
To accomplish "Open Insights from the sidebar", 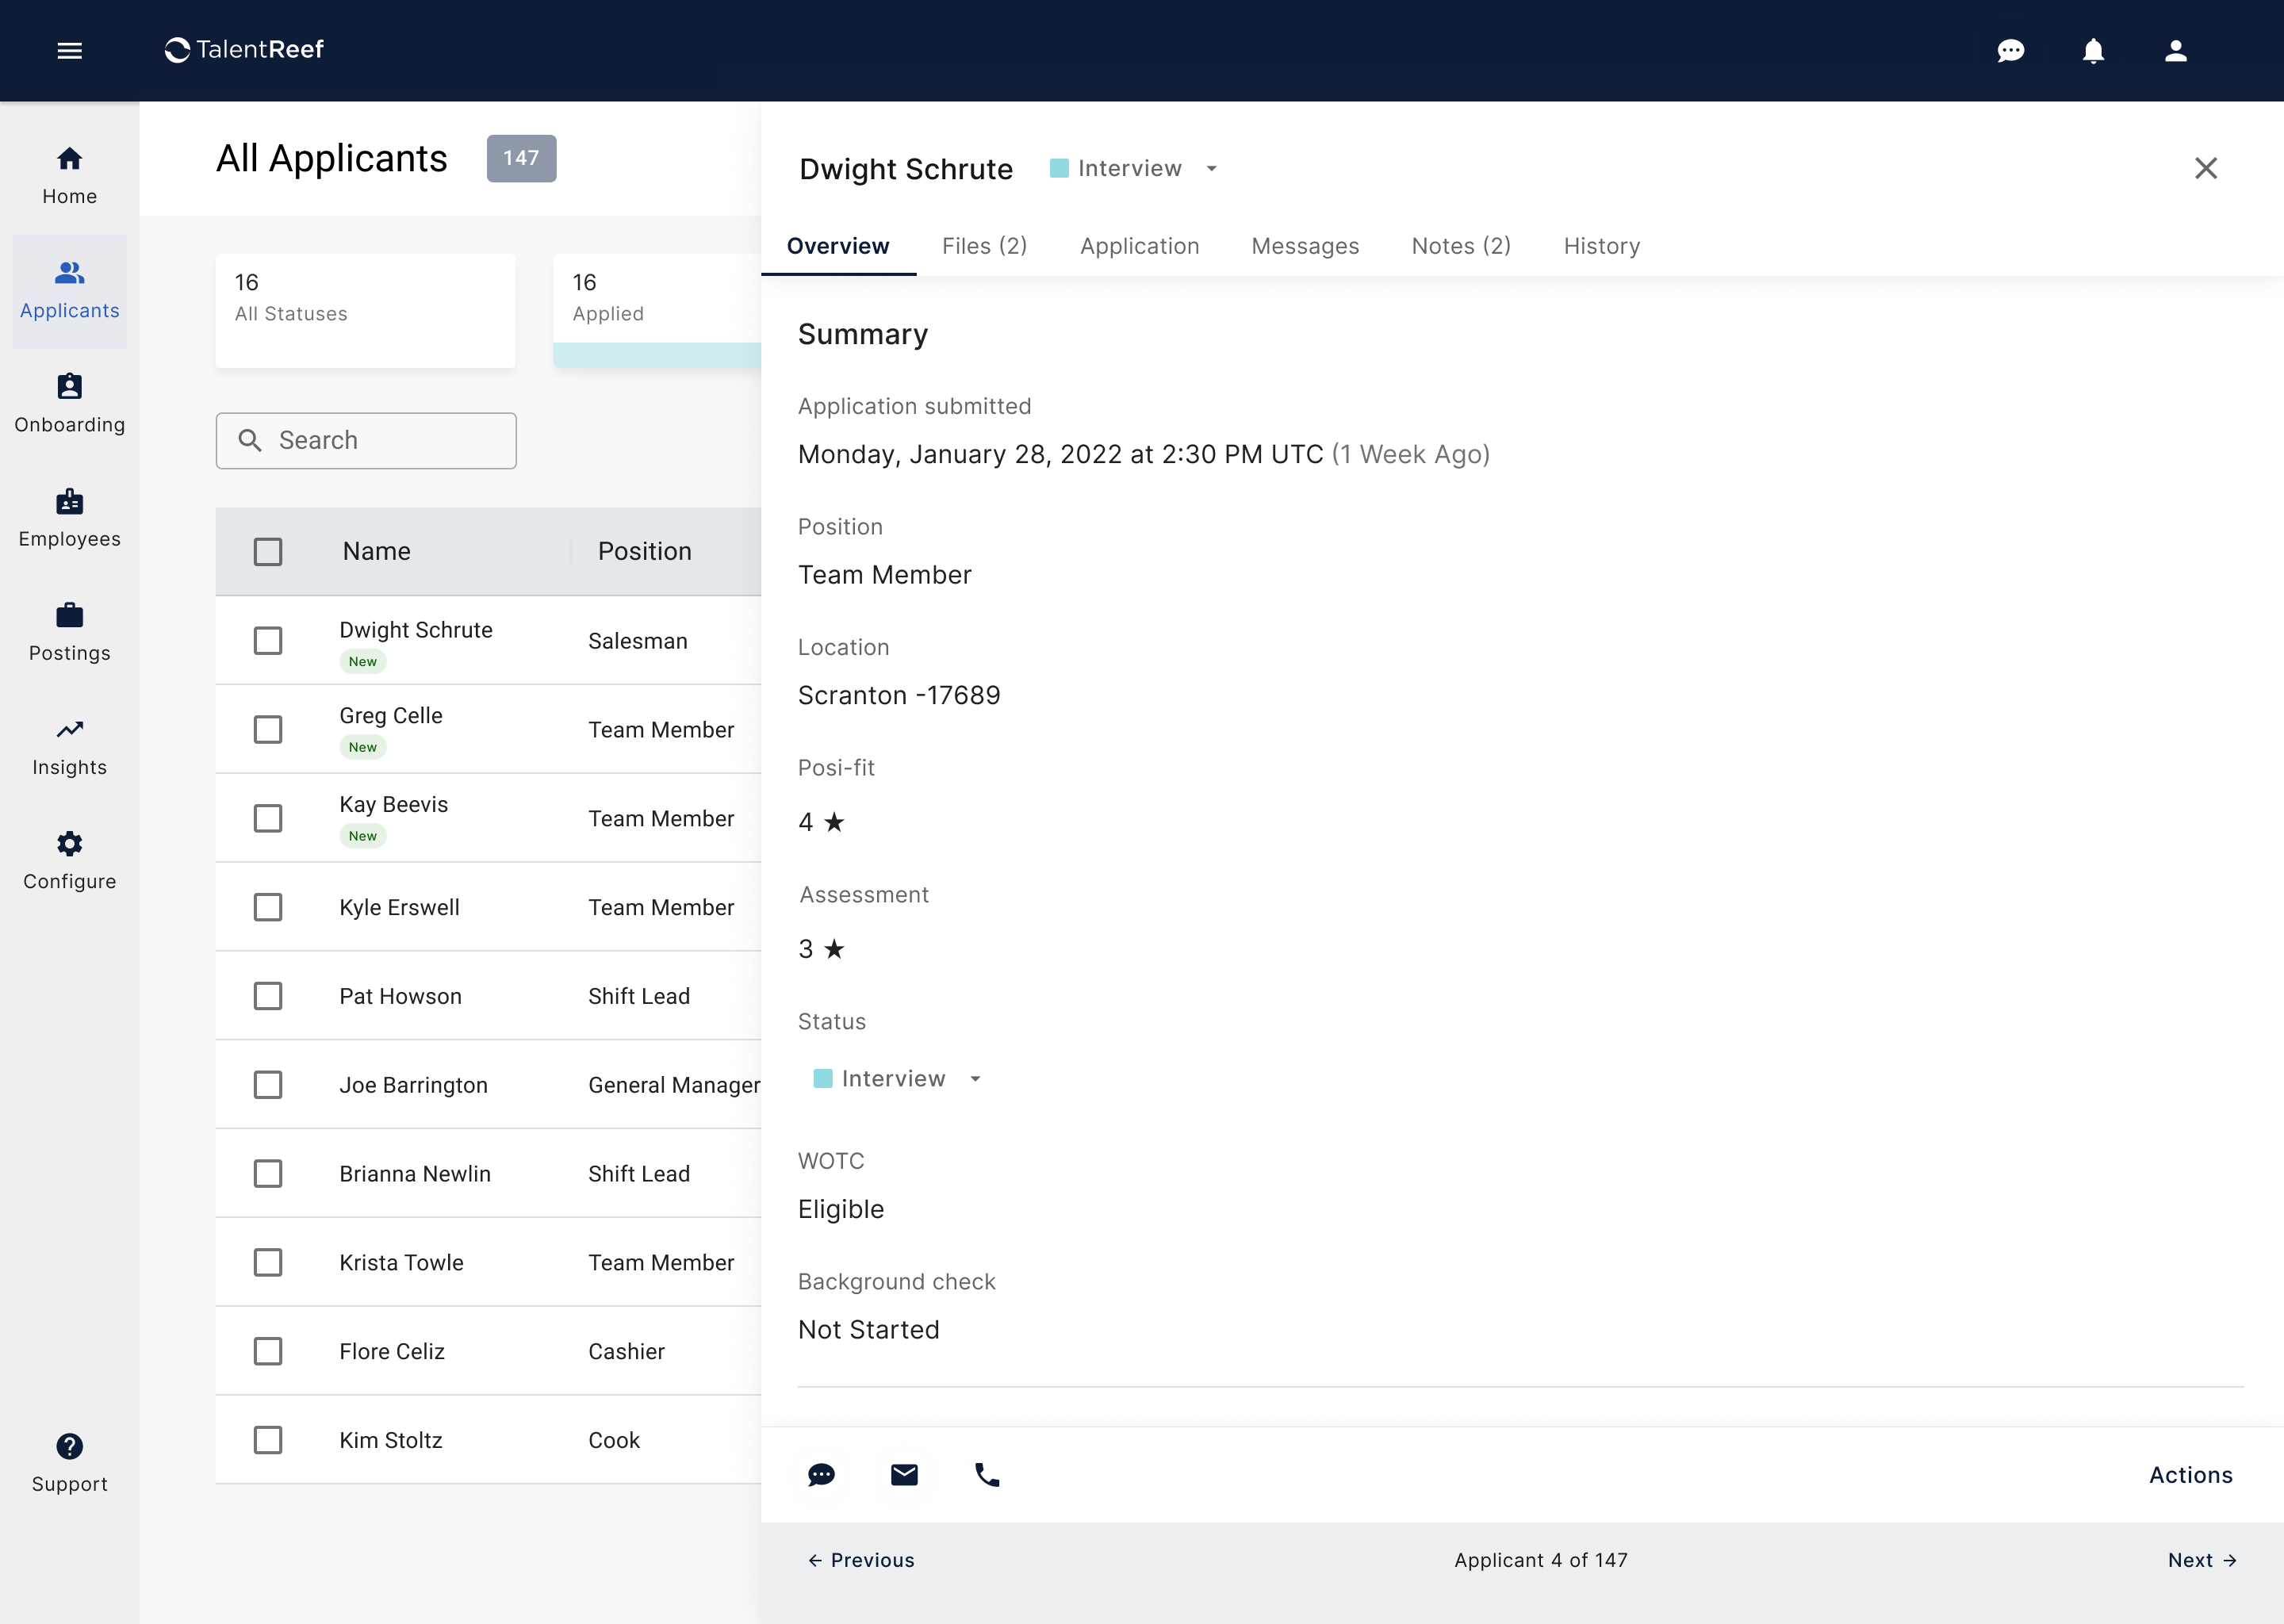I will click(x=69, y=746).
